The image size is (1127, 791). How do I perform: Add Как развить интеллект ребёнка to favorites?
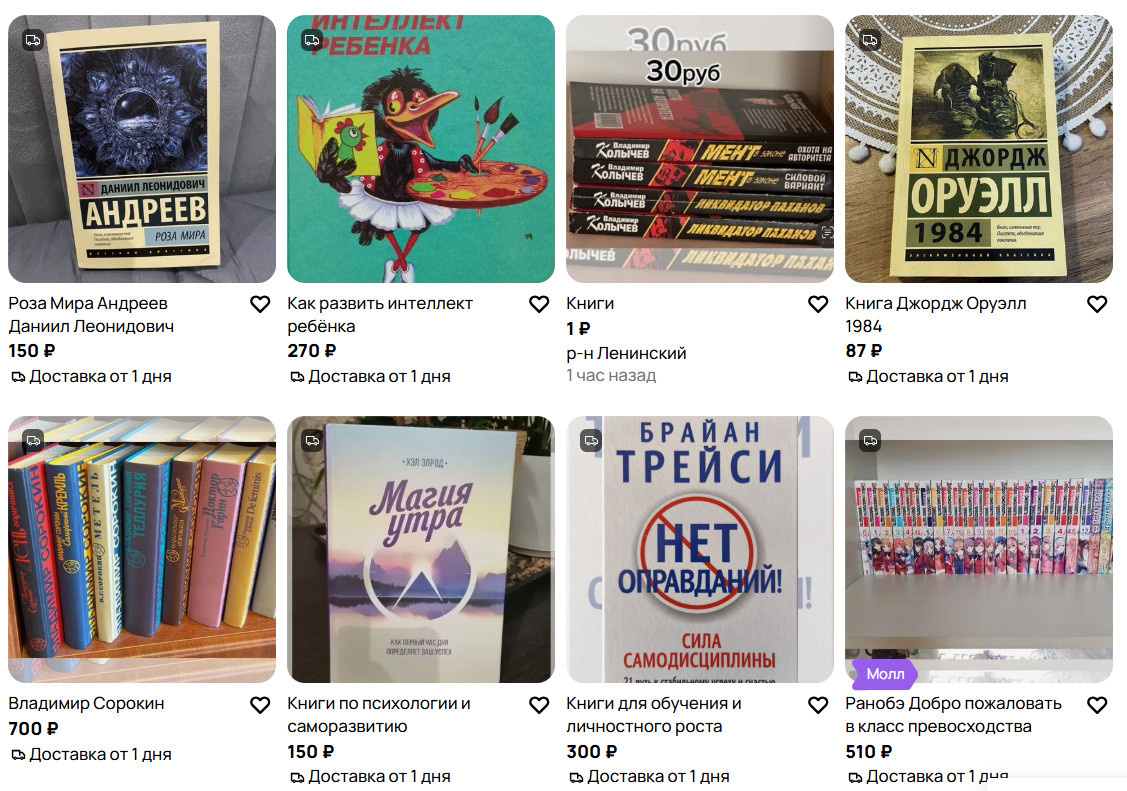tap(539, 305)
